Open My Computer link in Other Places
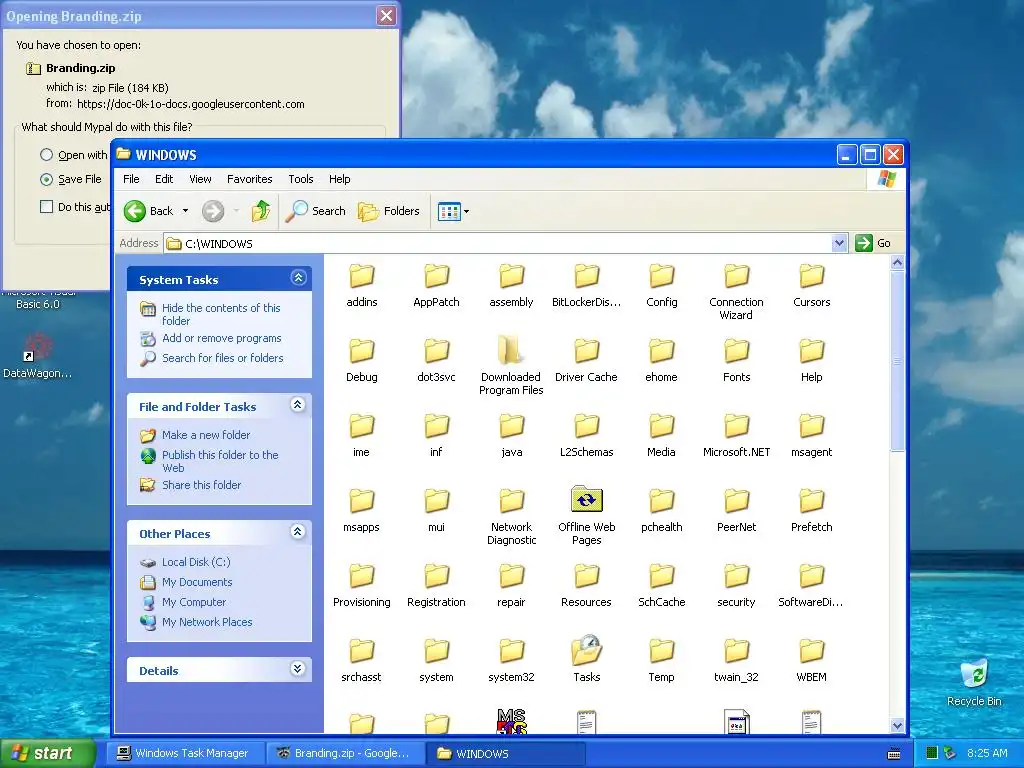 (x=194, y=602)
